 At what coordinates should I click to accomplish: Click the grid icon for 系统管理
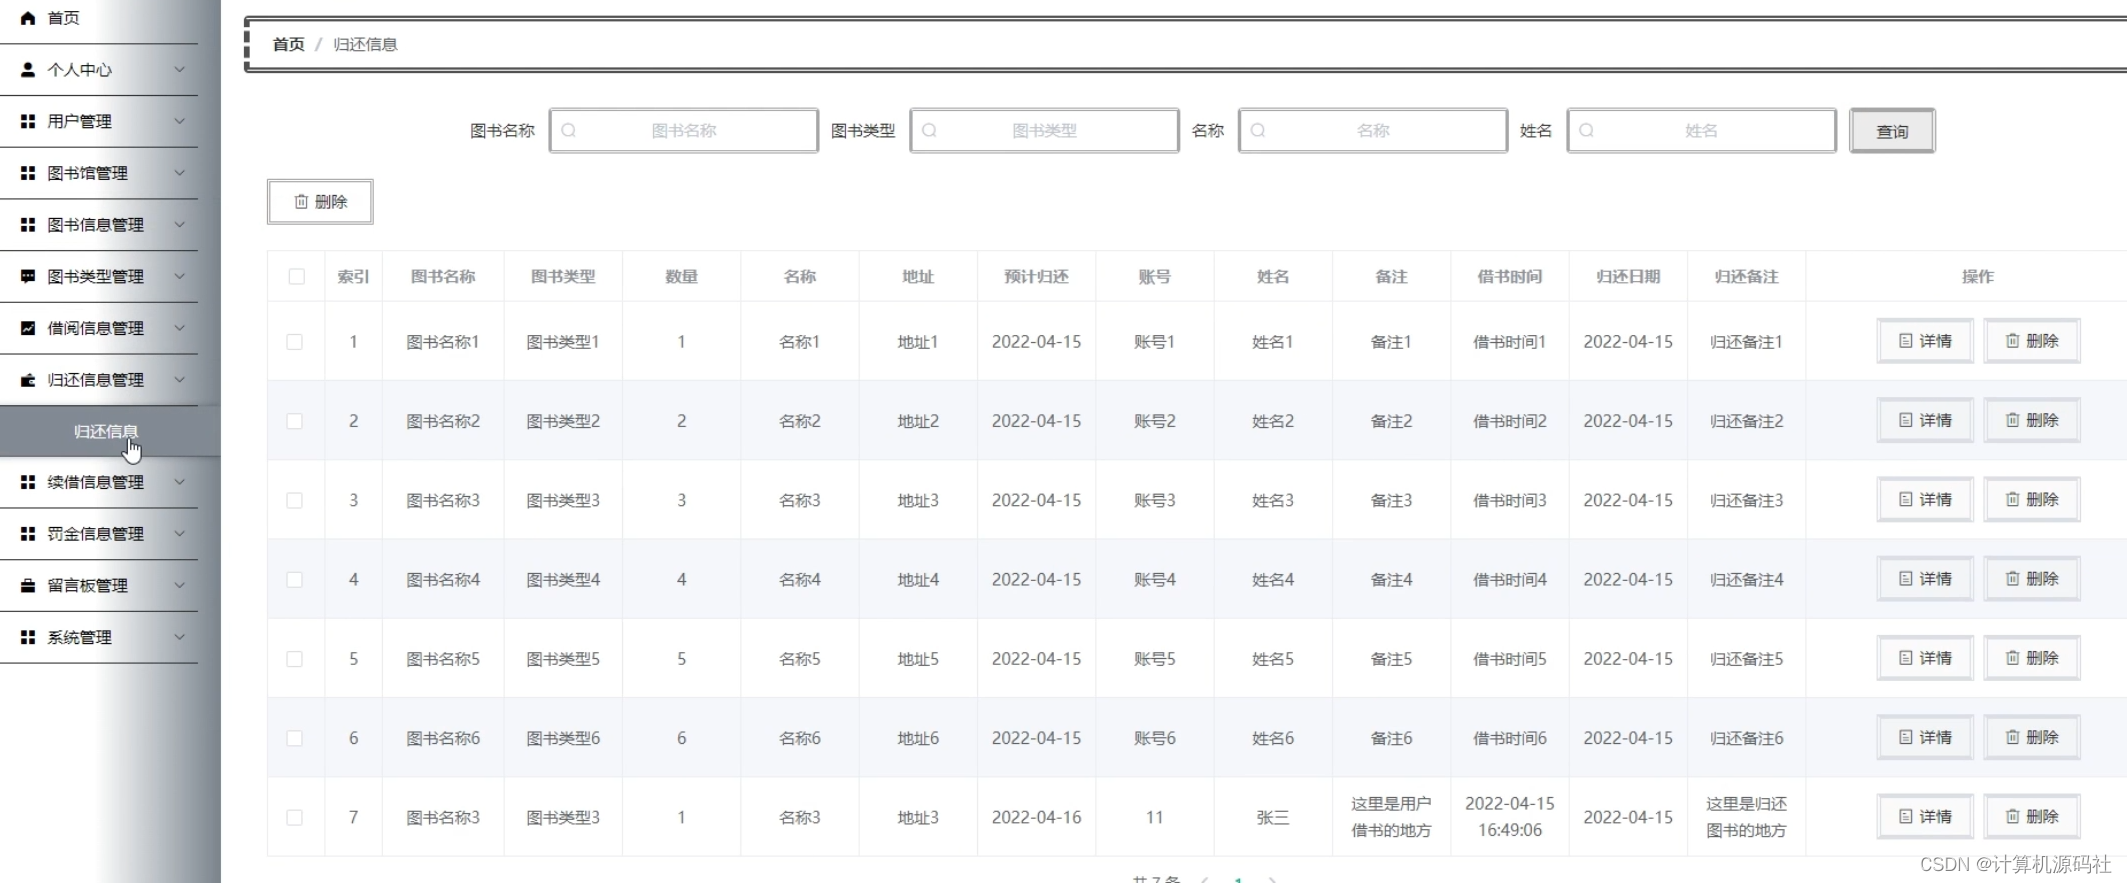[28, 637]
